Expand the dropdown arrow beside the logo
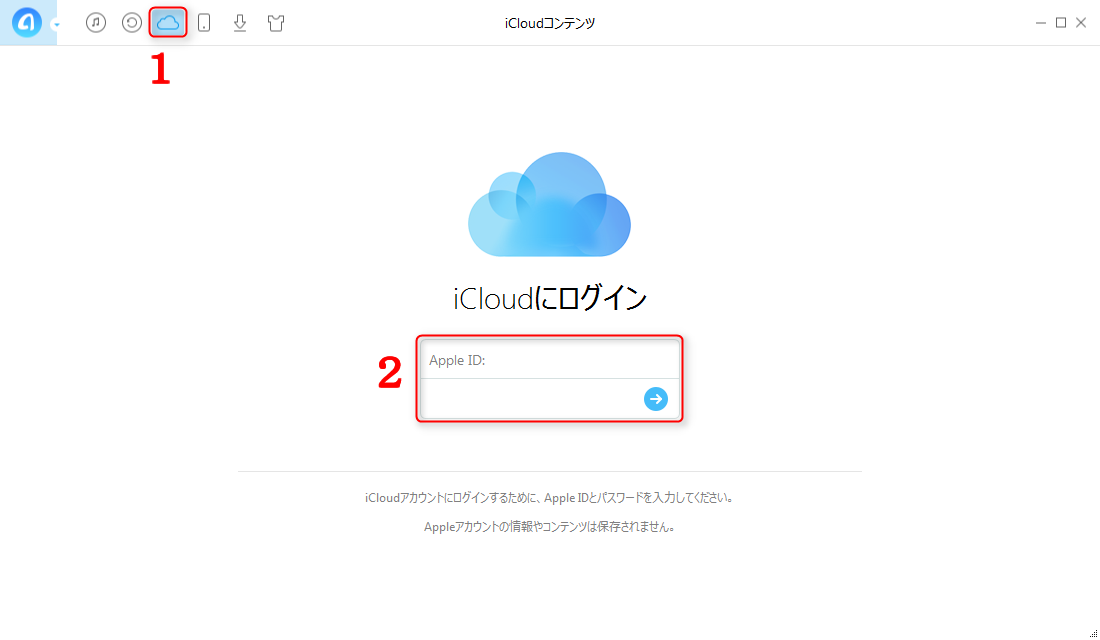 tap(56, 25)
